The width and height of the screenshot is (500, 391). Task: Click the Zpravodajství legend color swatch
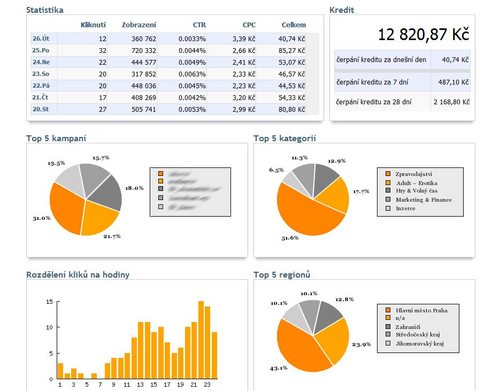[x=388, y=174]
